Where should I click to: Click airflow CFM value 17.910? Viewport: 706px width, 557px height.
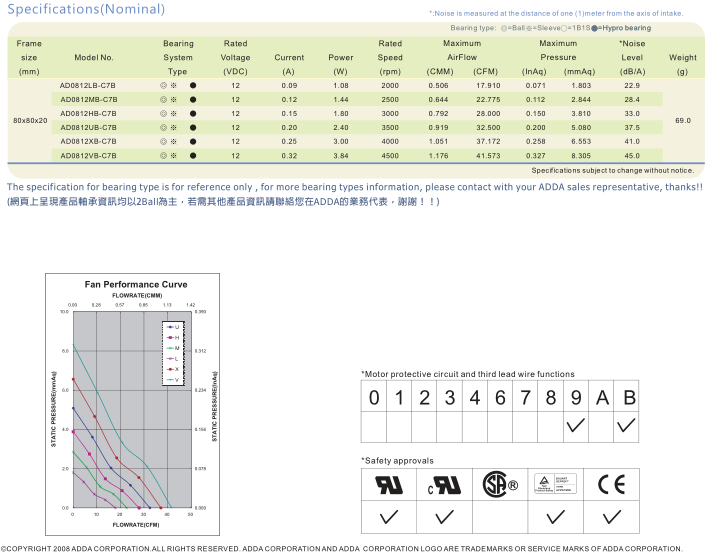(x=488, y=86)
